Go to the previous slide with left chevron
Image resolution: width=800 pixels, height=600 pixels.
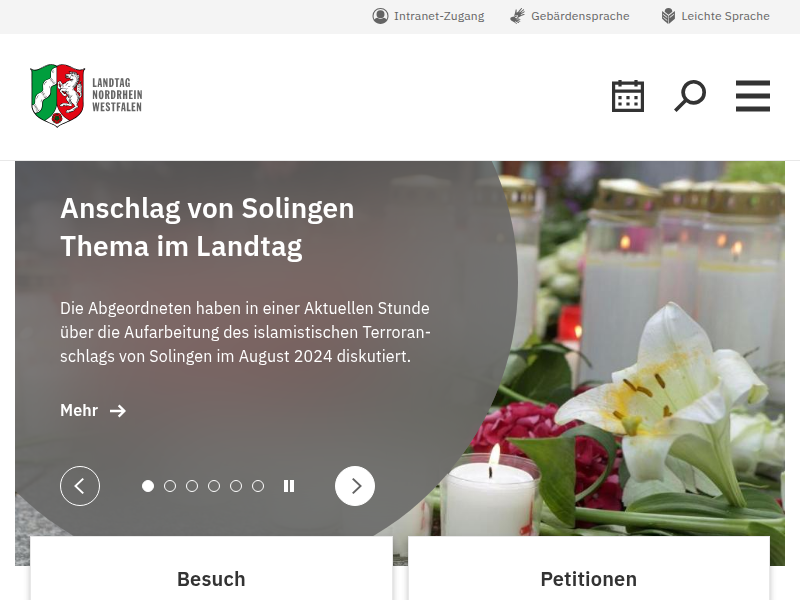(x=80, y=486)
